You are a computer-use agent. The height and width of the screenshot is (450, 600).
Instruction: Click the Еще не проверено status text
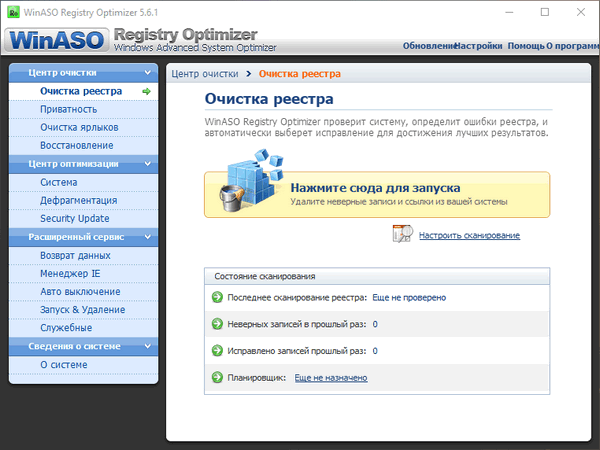pos(409,297)
